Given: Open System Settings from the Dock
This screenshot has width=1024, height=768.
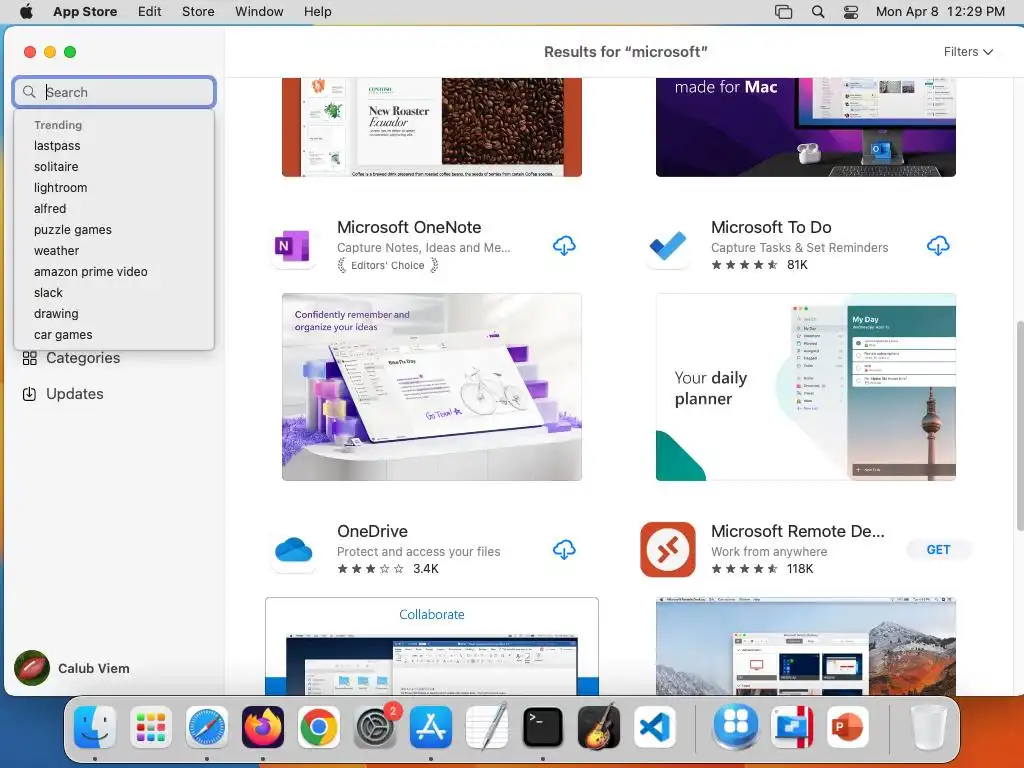Looking at the screenshot, I should (x=375, y=727).
